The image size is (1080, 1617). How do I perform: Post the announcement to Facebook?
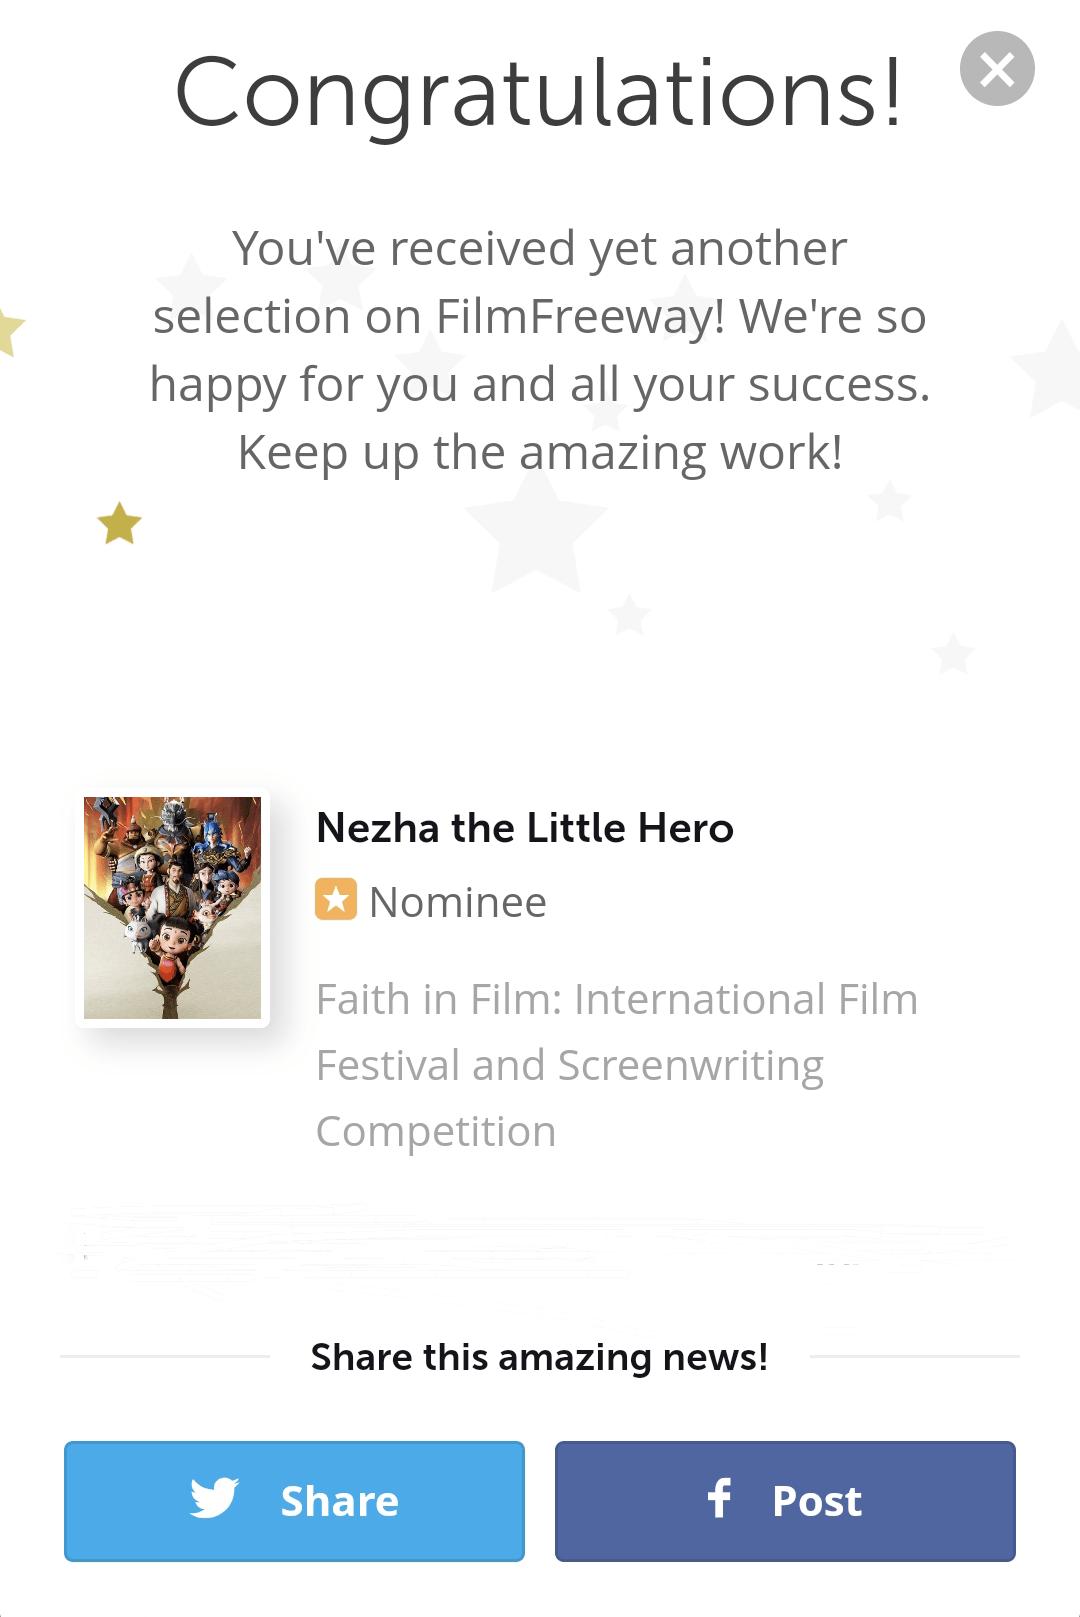pyautogui.click(x=785, y=1500)
